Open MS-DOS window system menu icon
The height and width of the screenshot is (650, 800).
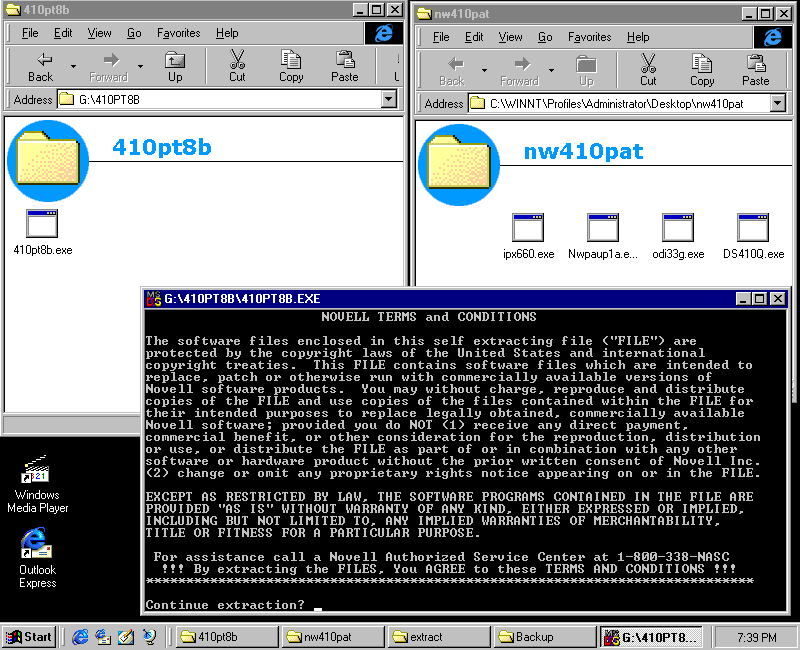click(x=154, y=298)
